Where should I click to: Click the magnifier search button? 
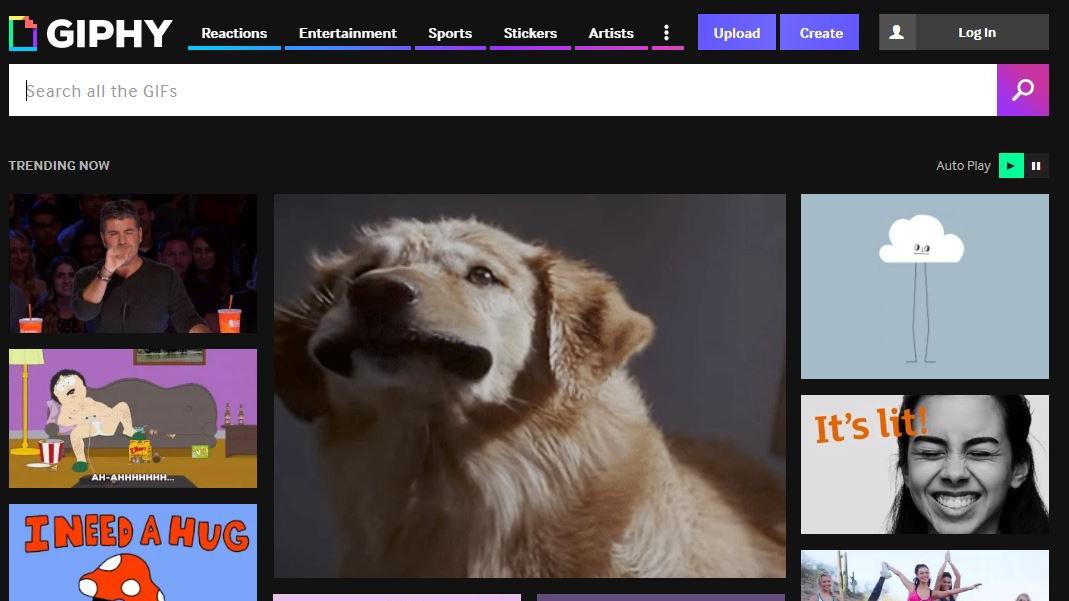pyautogui.click(x=1023, y=90)
